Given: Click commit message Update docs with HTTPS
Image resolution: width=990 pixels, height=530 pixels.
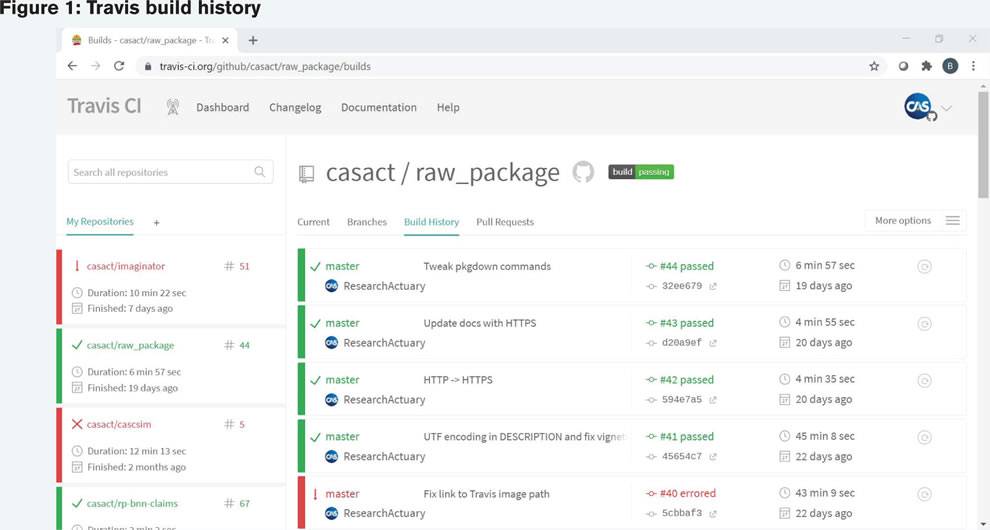Looking at the screenshot, I should coord(479,323).
